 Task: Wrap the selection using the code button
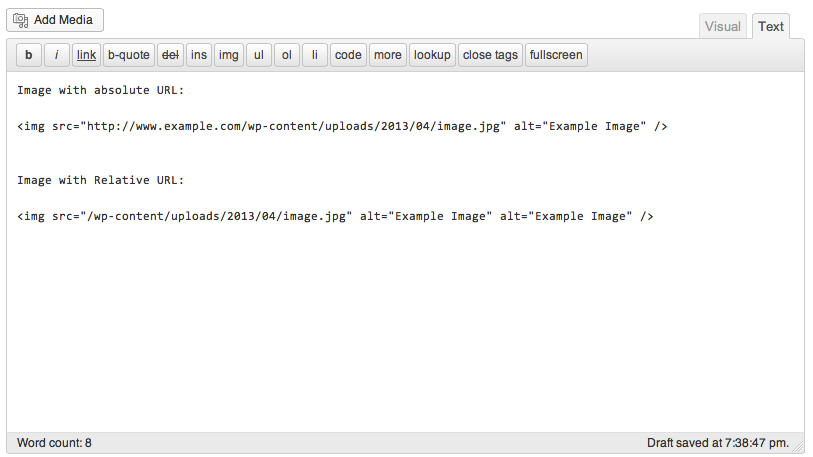pyautogui.click(x=348, y=55)
